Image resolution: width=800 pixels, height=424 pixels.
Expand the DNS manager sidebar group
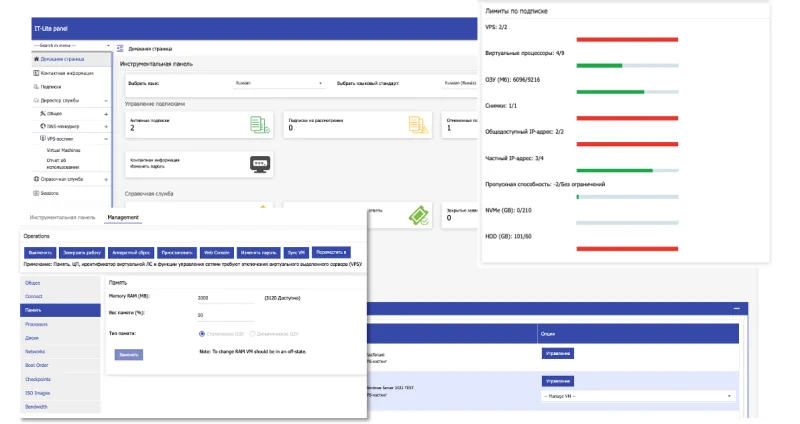tap(106, 126)
